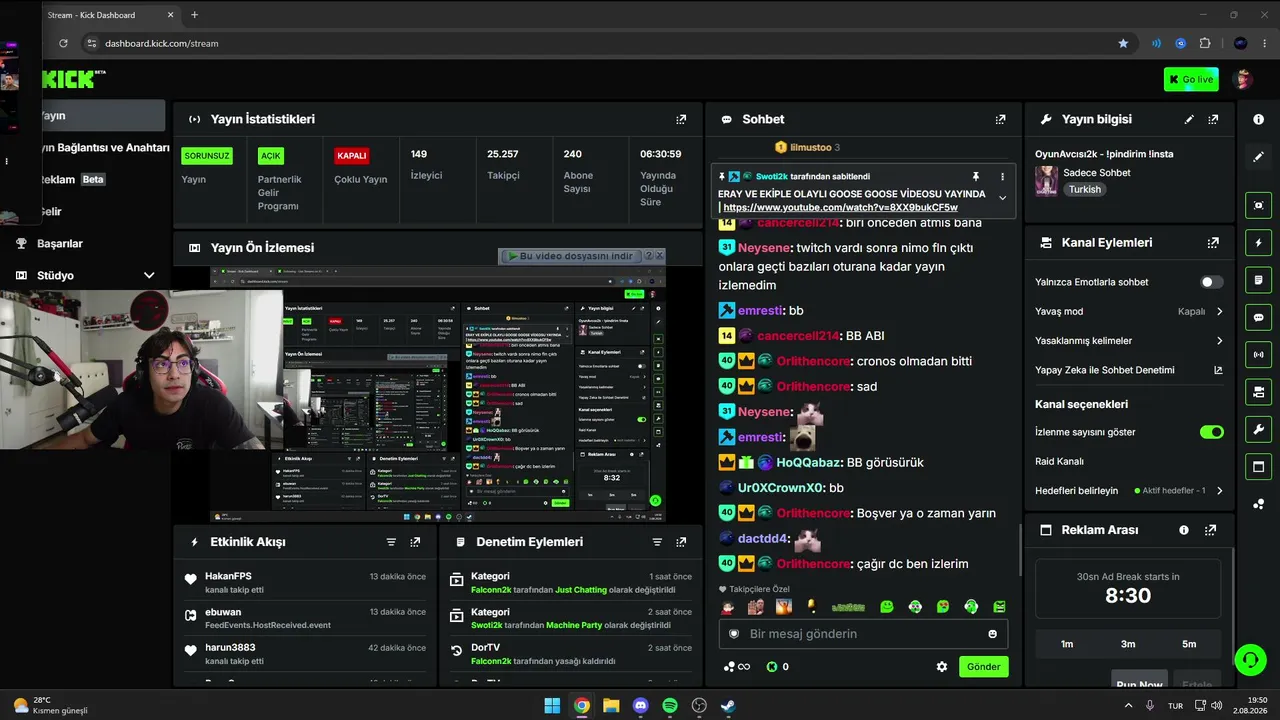Image resolution: width=1280 pixels, height=720 pixels.
Task: Open filter options in Etkinlik Akışı
Action: 391,542
